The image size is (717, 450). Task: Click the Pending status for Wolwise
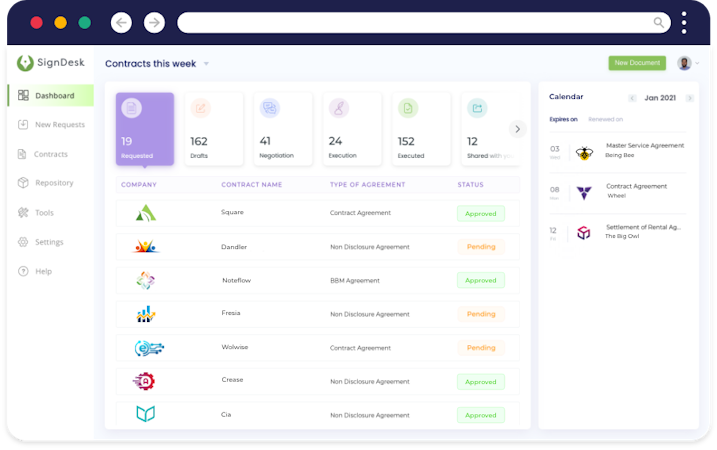(x=481, y=348)
